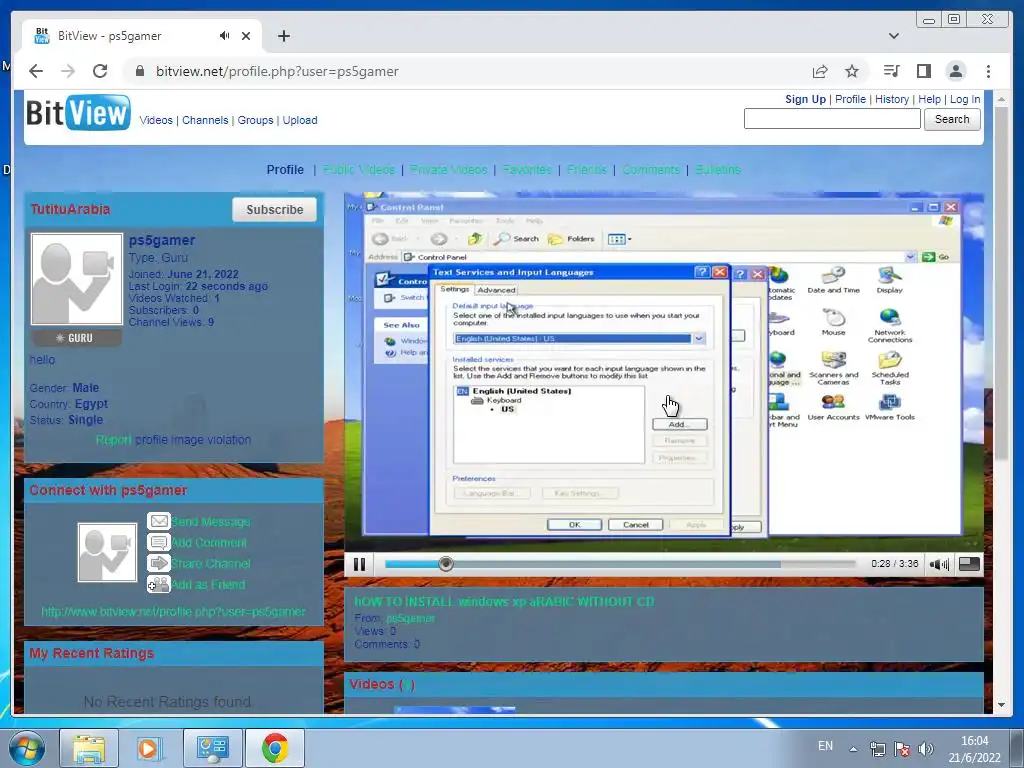
Task: Click the Search button
Action: pyautogui.click(x=952, y=120)
